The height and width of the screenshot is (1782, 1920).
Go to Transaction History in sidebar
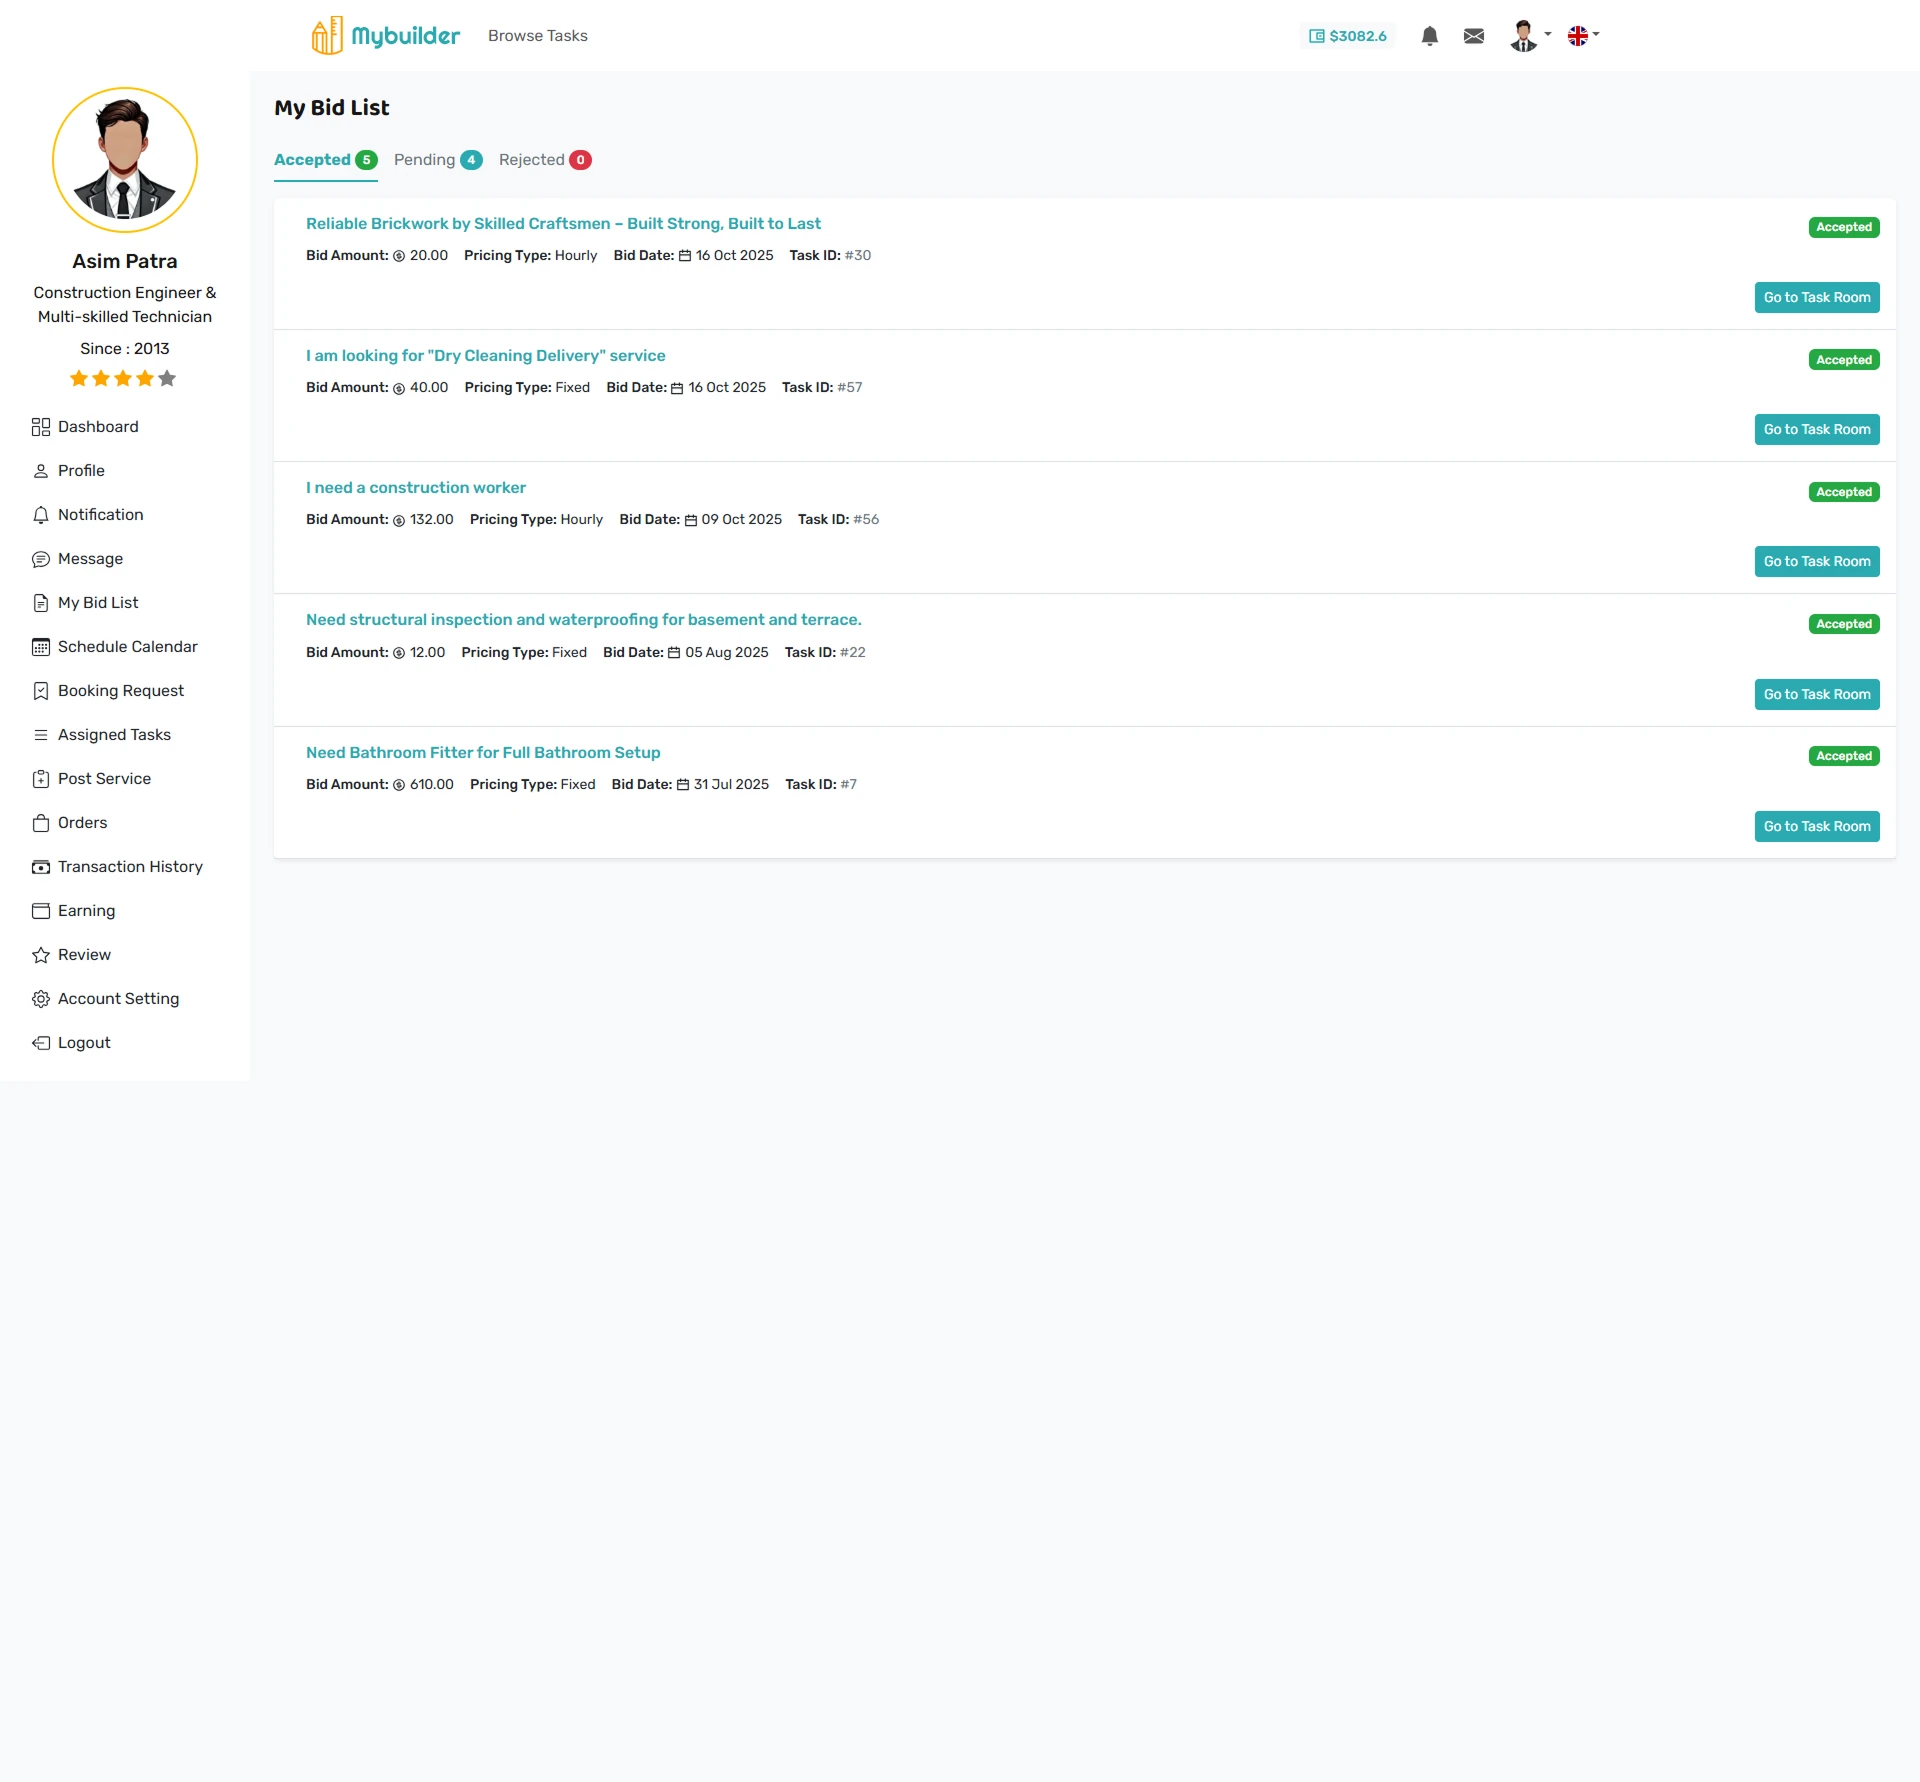129,867
